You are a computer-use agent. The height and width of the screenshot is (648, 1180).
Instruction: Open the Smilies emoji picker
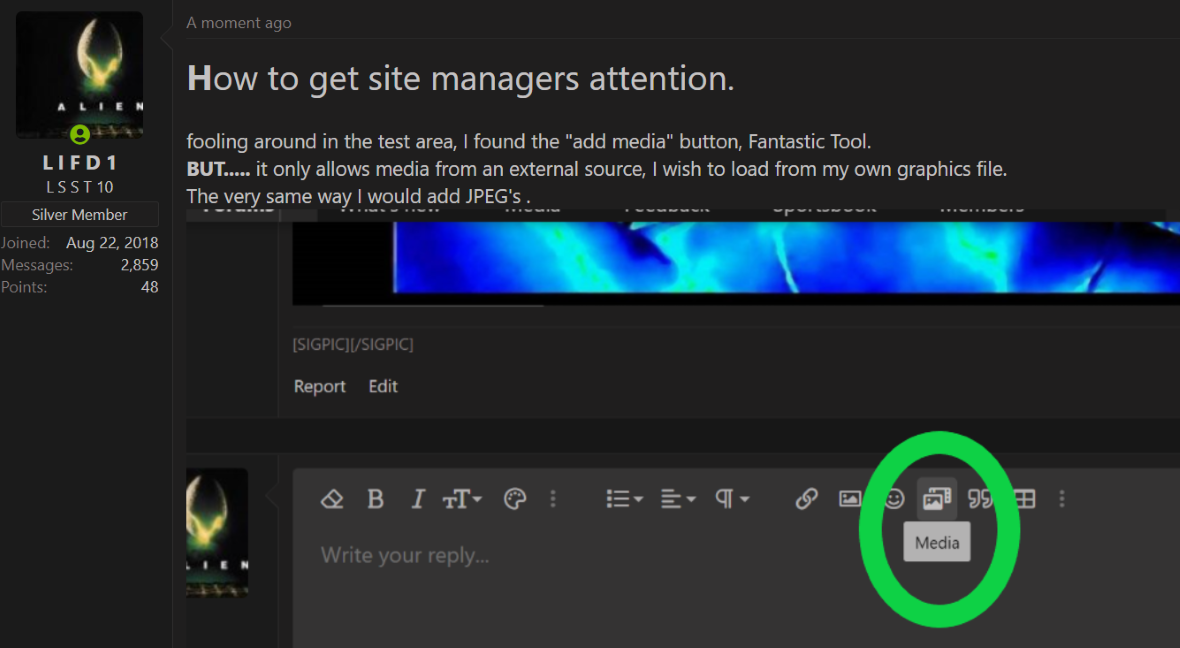pos(894,499)
